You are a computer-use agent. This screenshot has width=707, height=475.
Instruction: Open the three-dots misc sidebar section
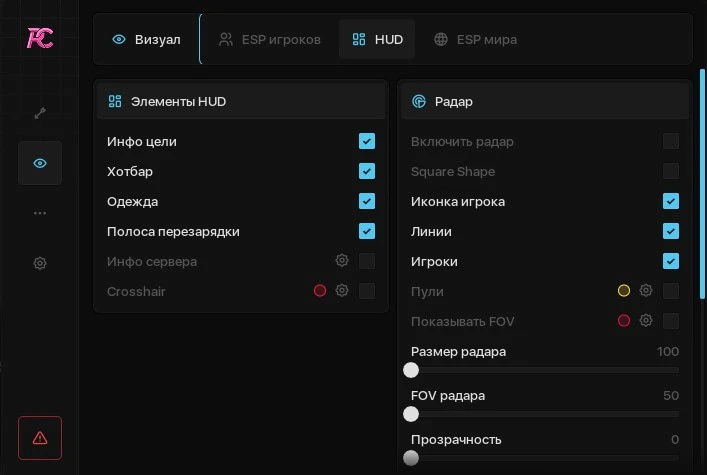click(x=40, y=213)
